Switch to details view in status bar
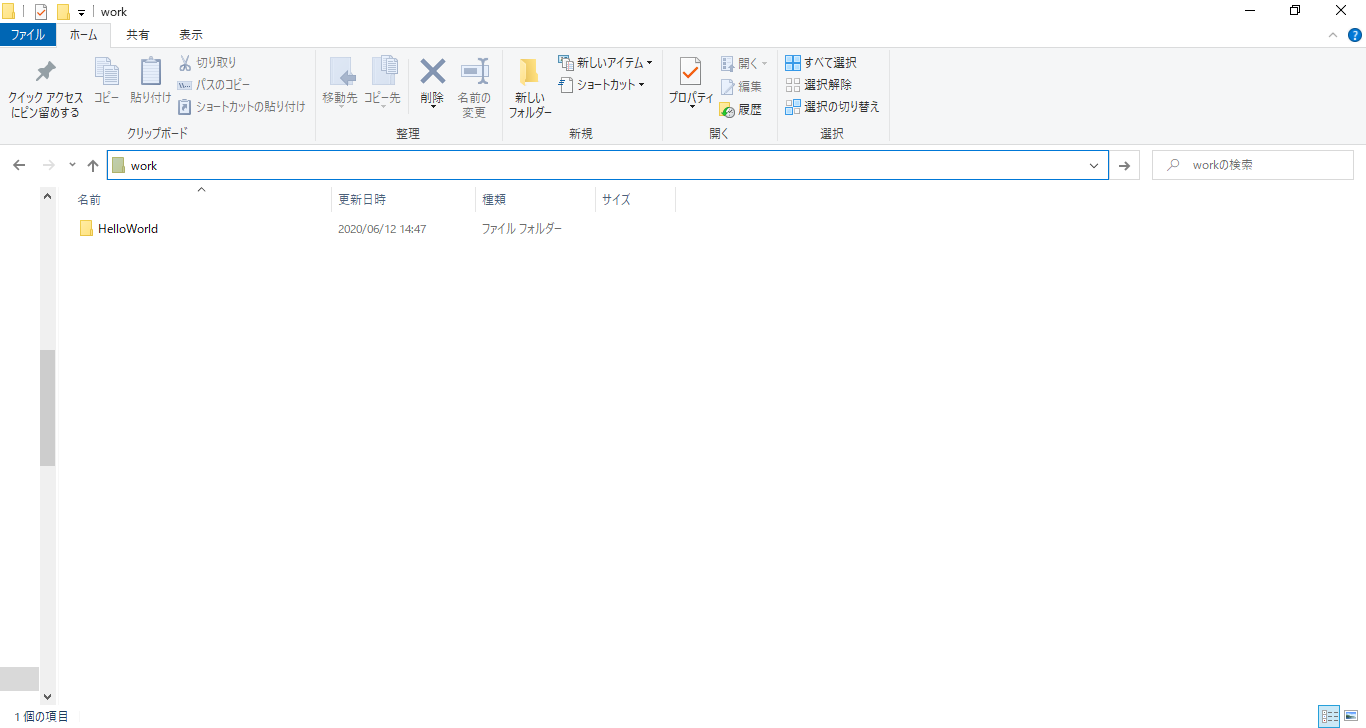The height and width of the screenshot is (728, 1366). click(x=1329, y=716)
